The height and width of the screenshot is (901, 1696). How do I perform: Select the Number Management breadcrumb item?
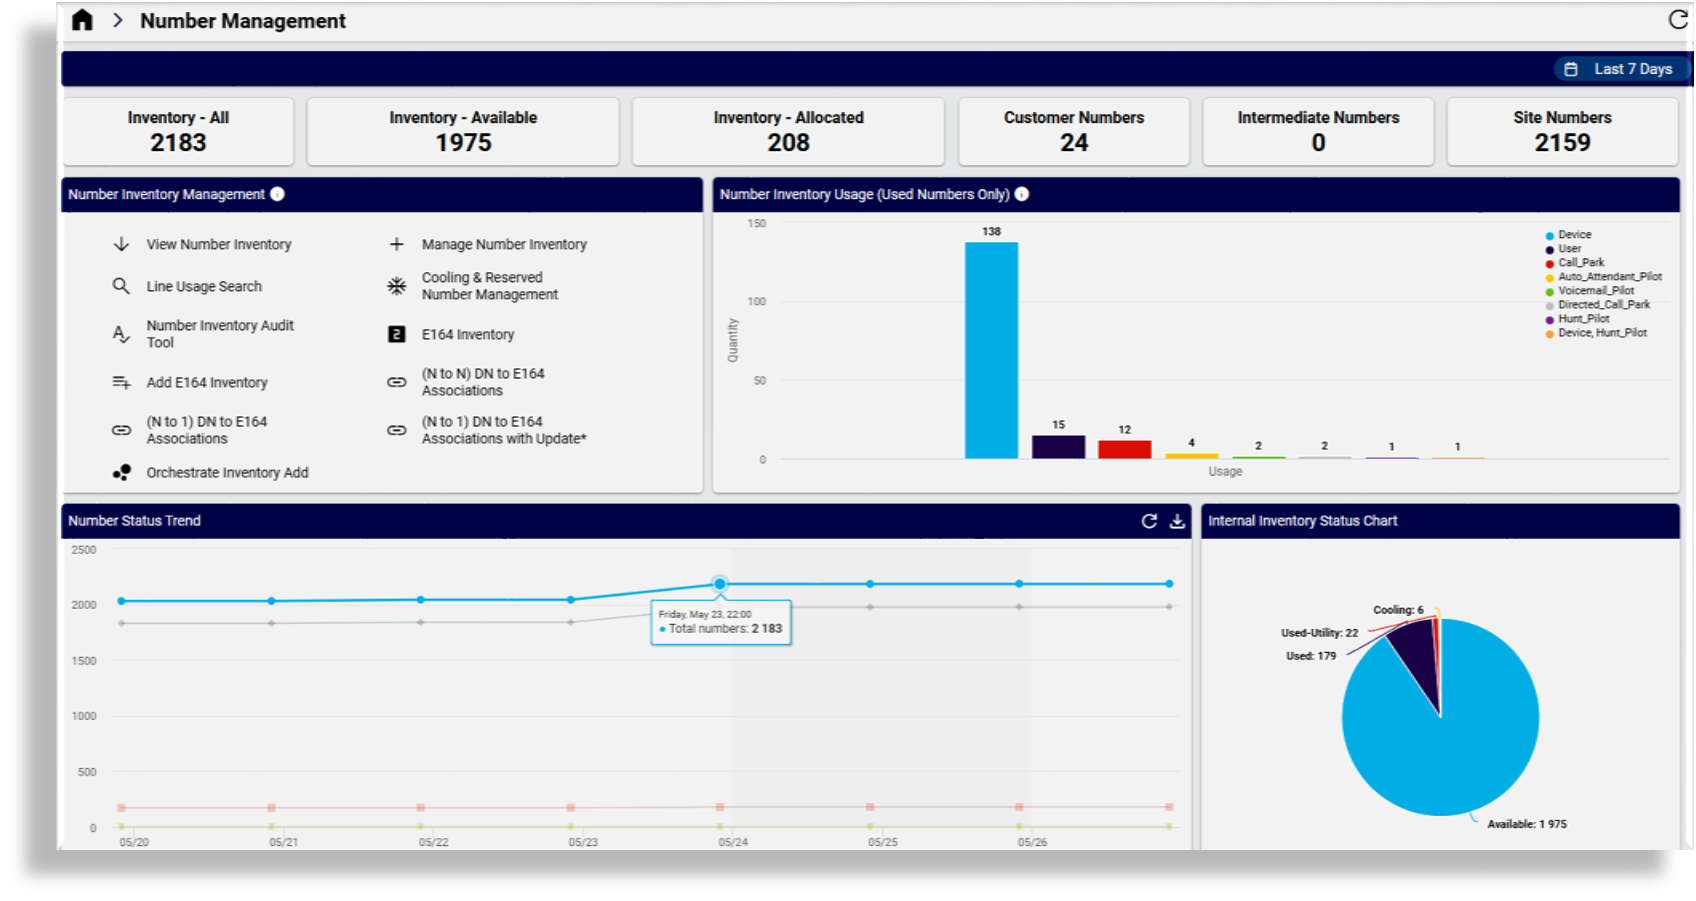243,20
